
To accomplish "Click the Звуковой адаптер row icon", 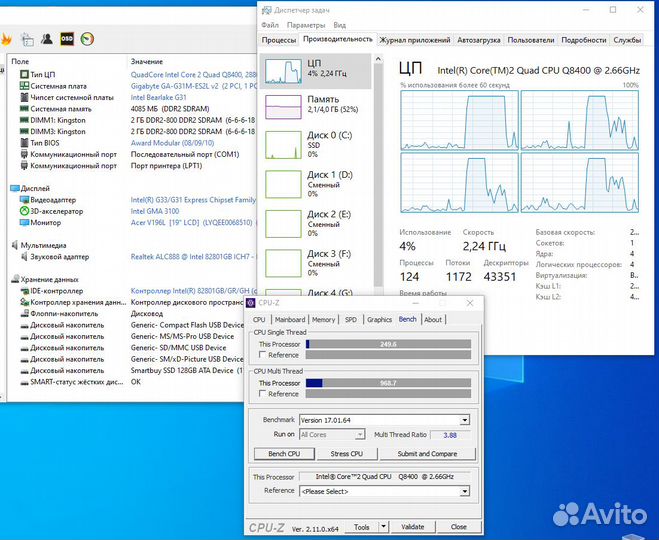I will (24, 256).
